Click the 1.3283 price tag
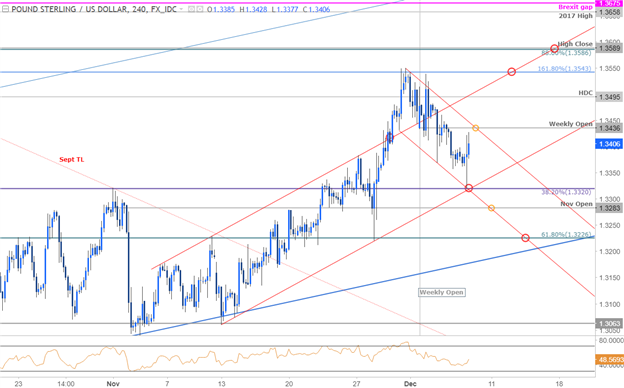Viewport: 624px width, 388px height. pos(609,207)
